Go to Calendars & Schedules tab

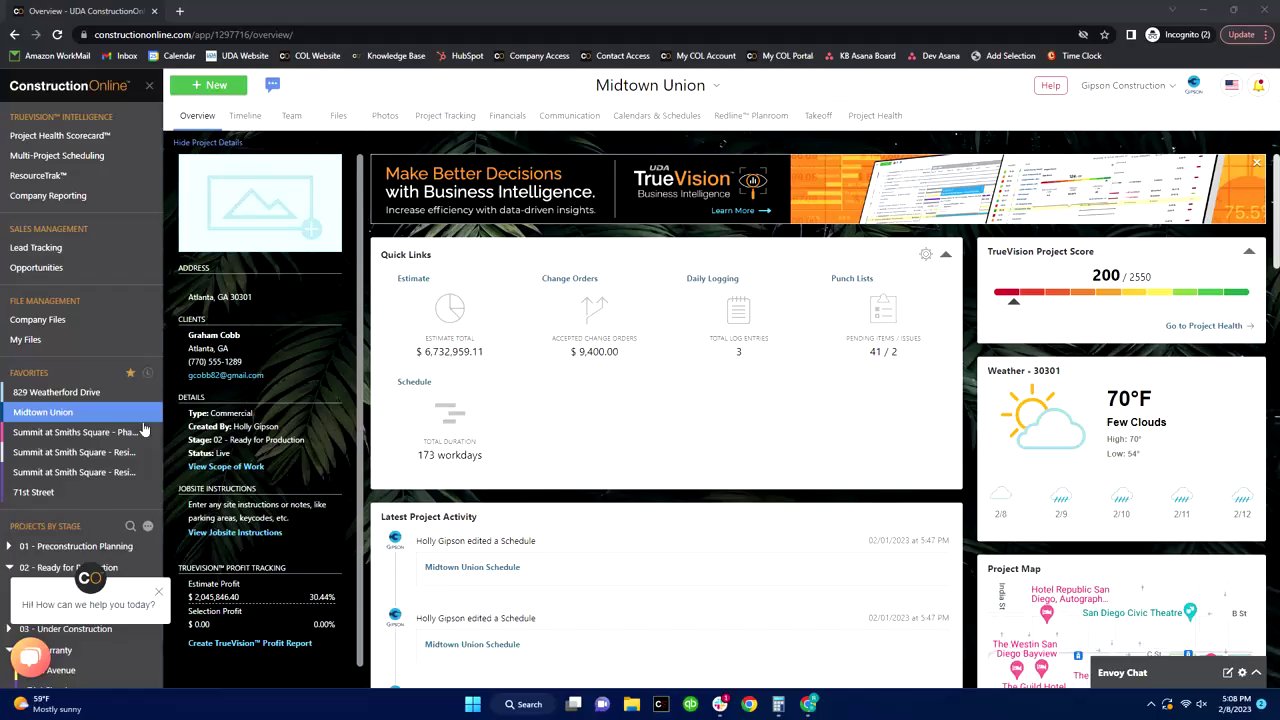click(x=657, y=116)
